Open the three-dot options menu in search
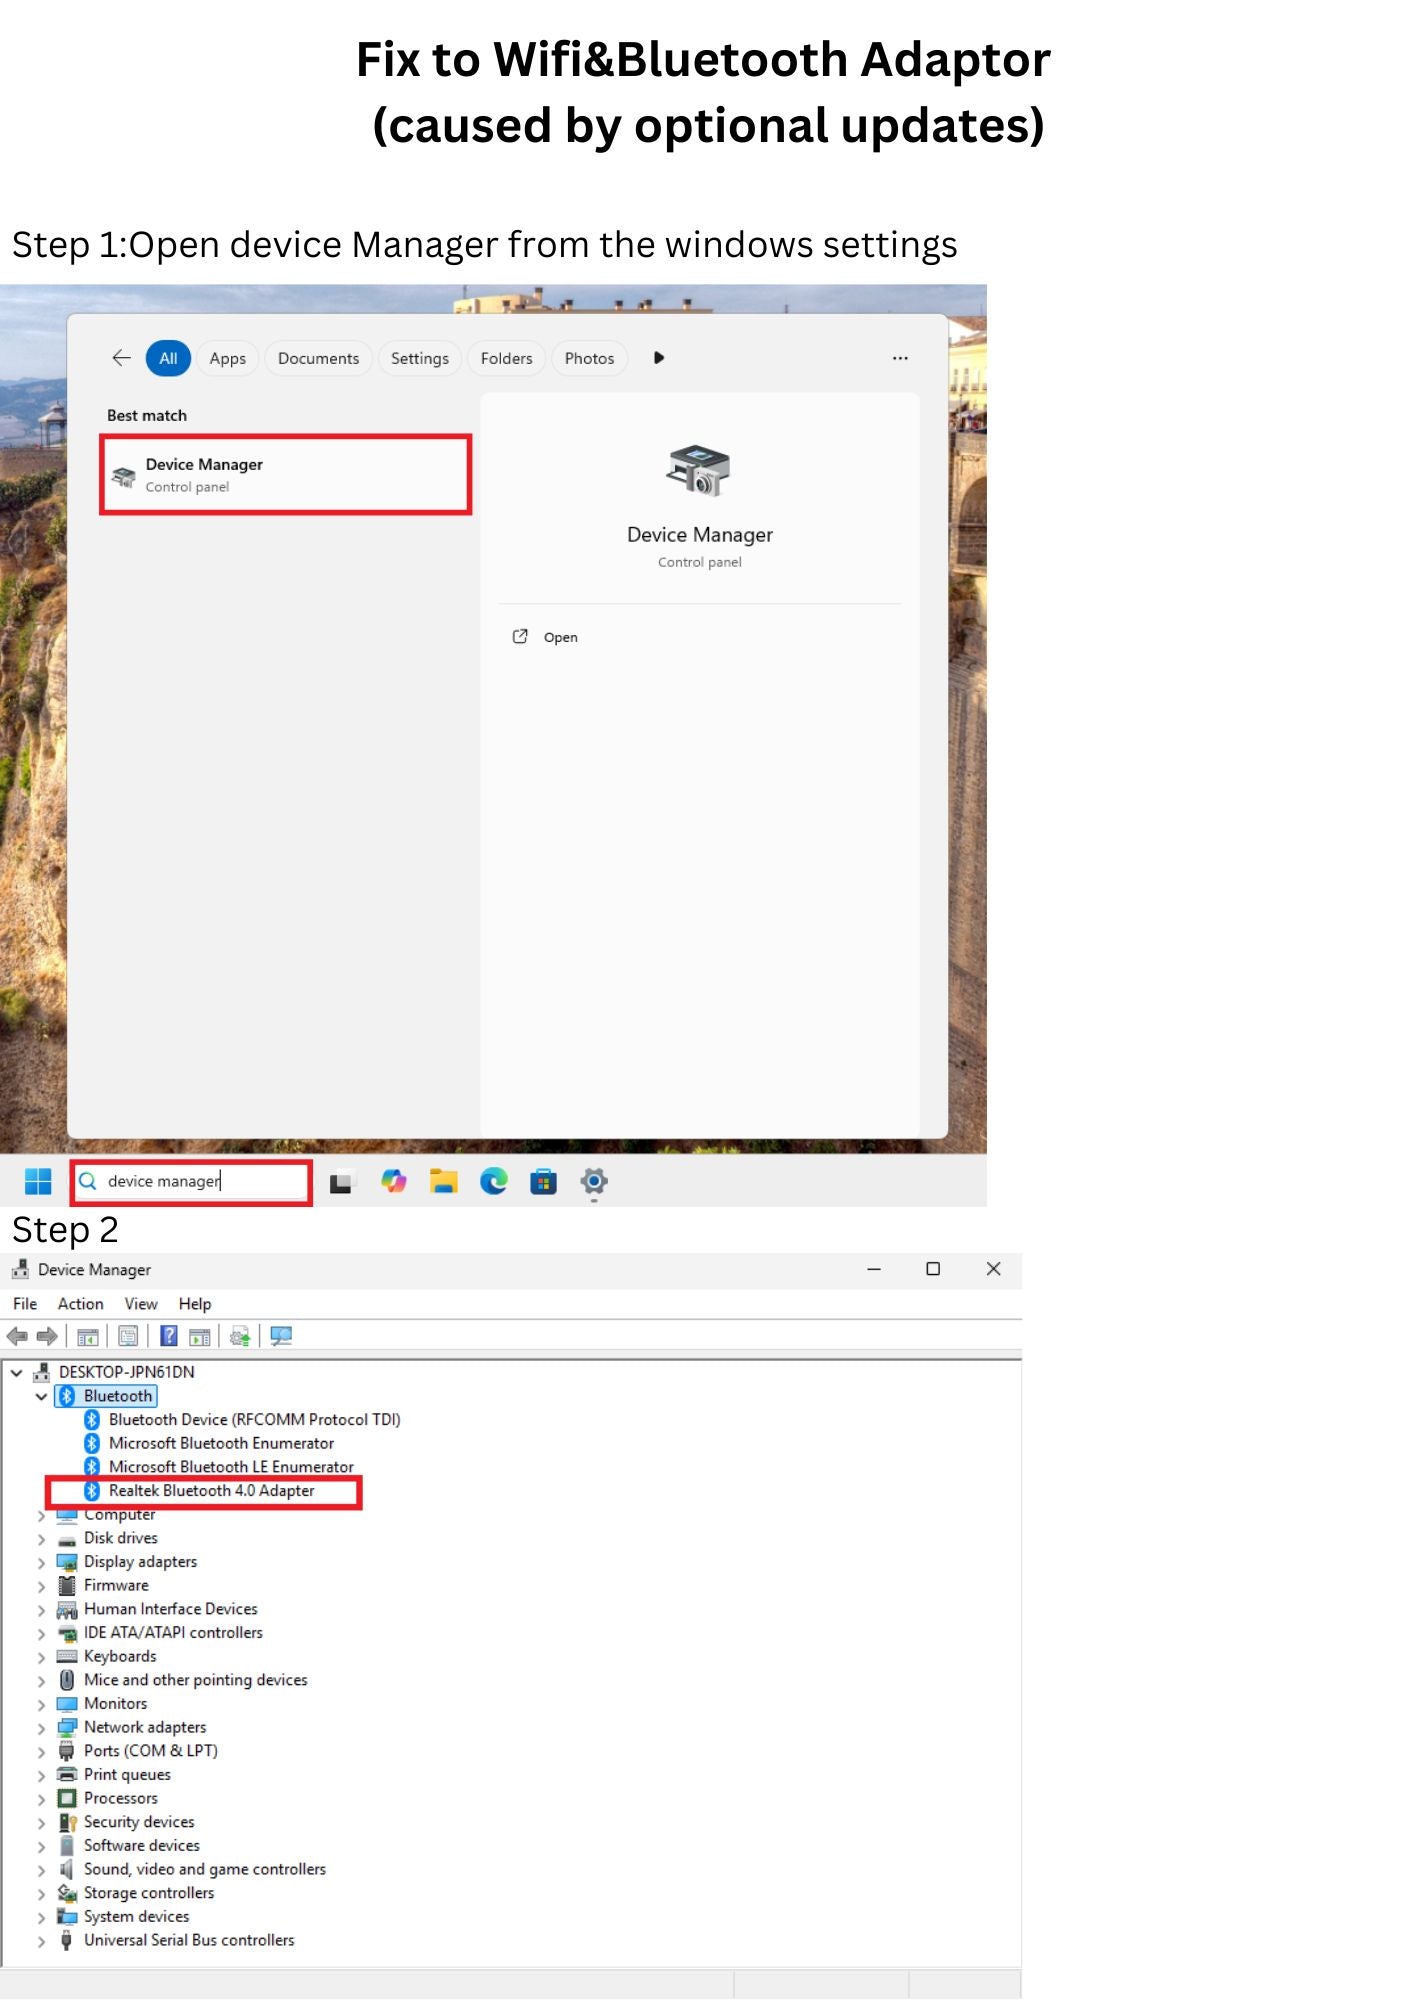Viewport: 1414px width, 2000px height. [x=900, y=358]
